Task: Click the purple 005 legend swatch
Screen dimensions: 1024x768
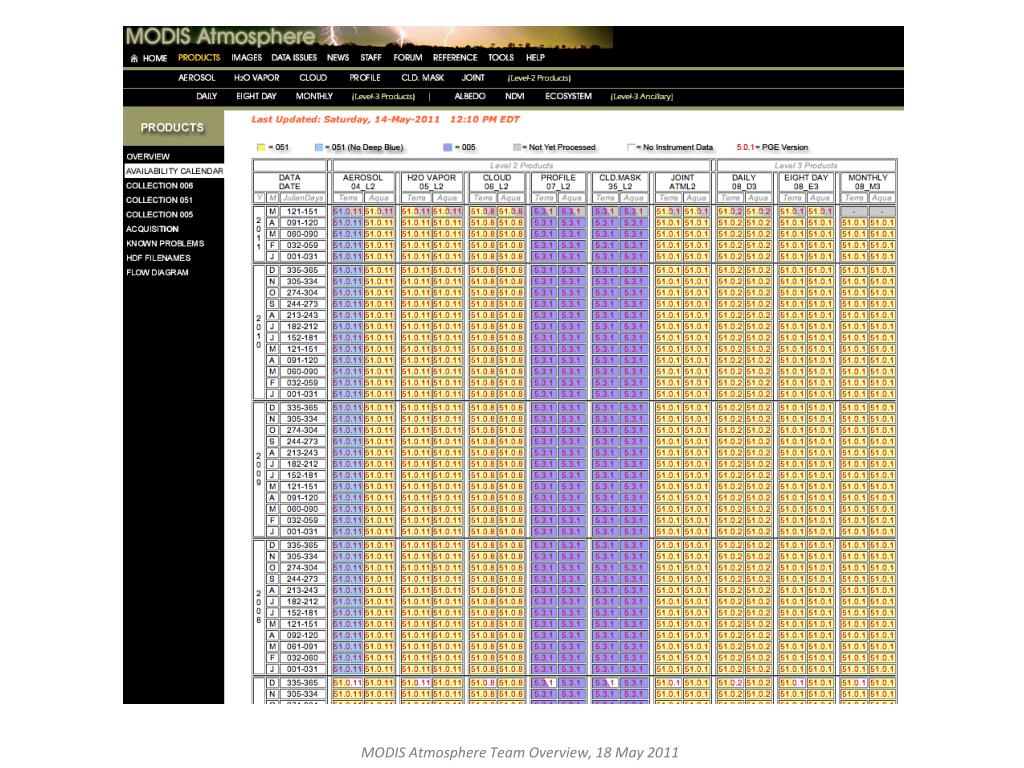Action: [x=447, y=148]
